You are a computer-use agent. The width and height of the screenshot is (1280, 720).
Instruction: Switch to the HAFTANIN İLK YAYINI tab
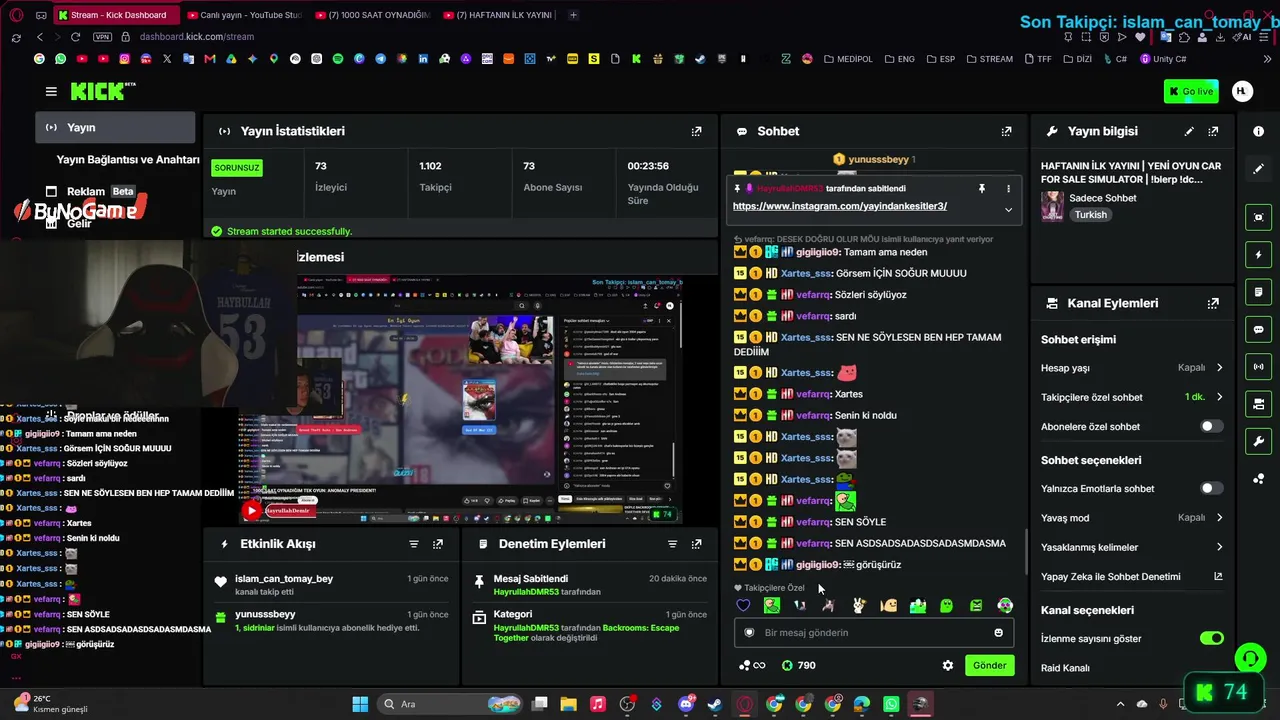499,15
